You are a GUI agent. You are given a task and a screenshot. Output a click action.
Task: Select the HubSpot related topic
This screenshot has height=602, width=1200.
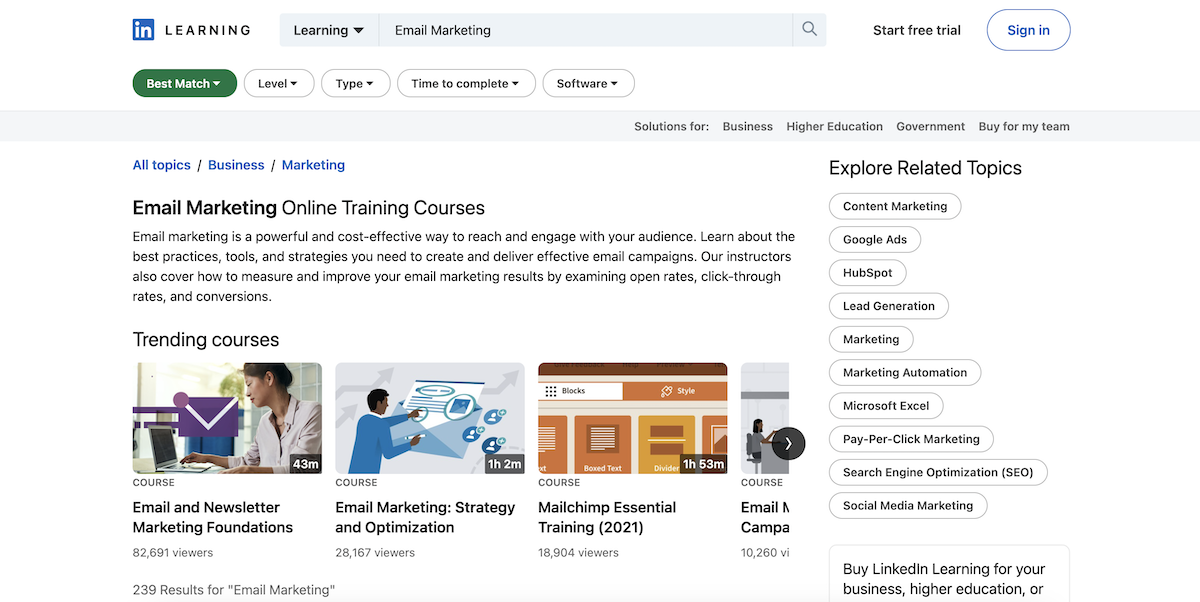click(x=867, y=272)
